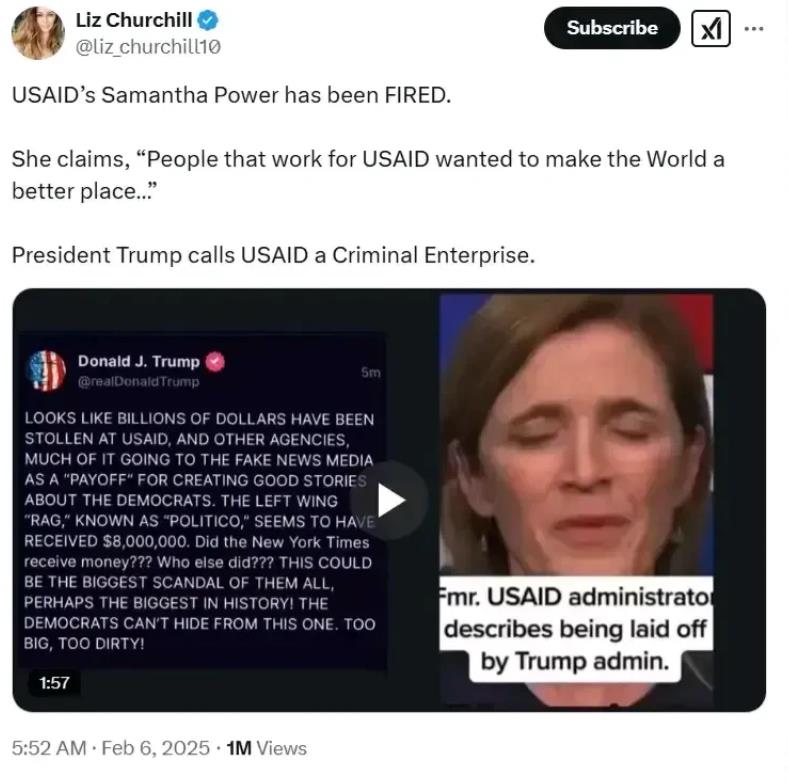
Task: Click the red verified badge beside Donald J. Trump
Action: coord(215,361)
